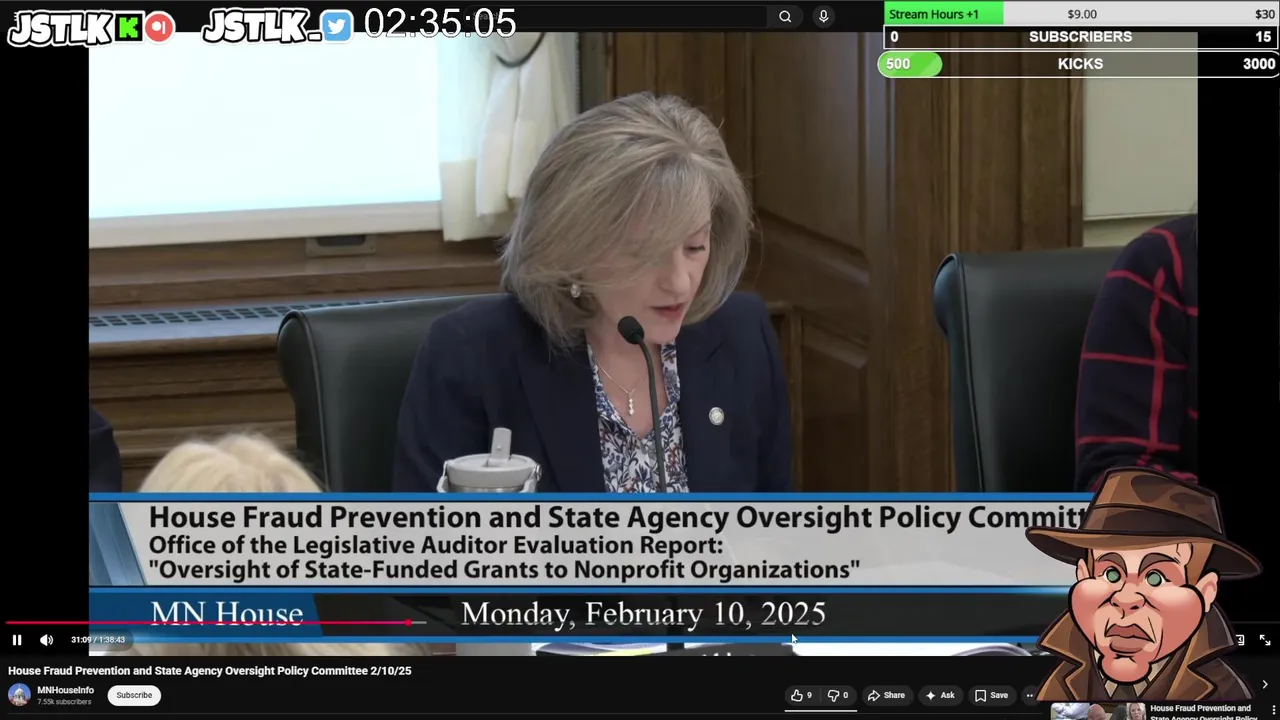Click the red video progress bar
The width and height of the screenshot is (1280, 720).
click(x=210, y=623)
